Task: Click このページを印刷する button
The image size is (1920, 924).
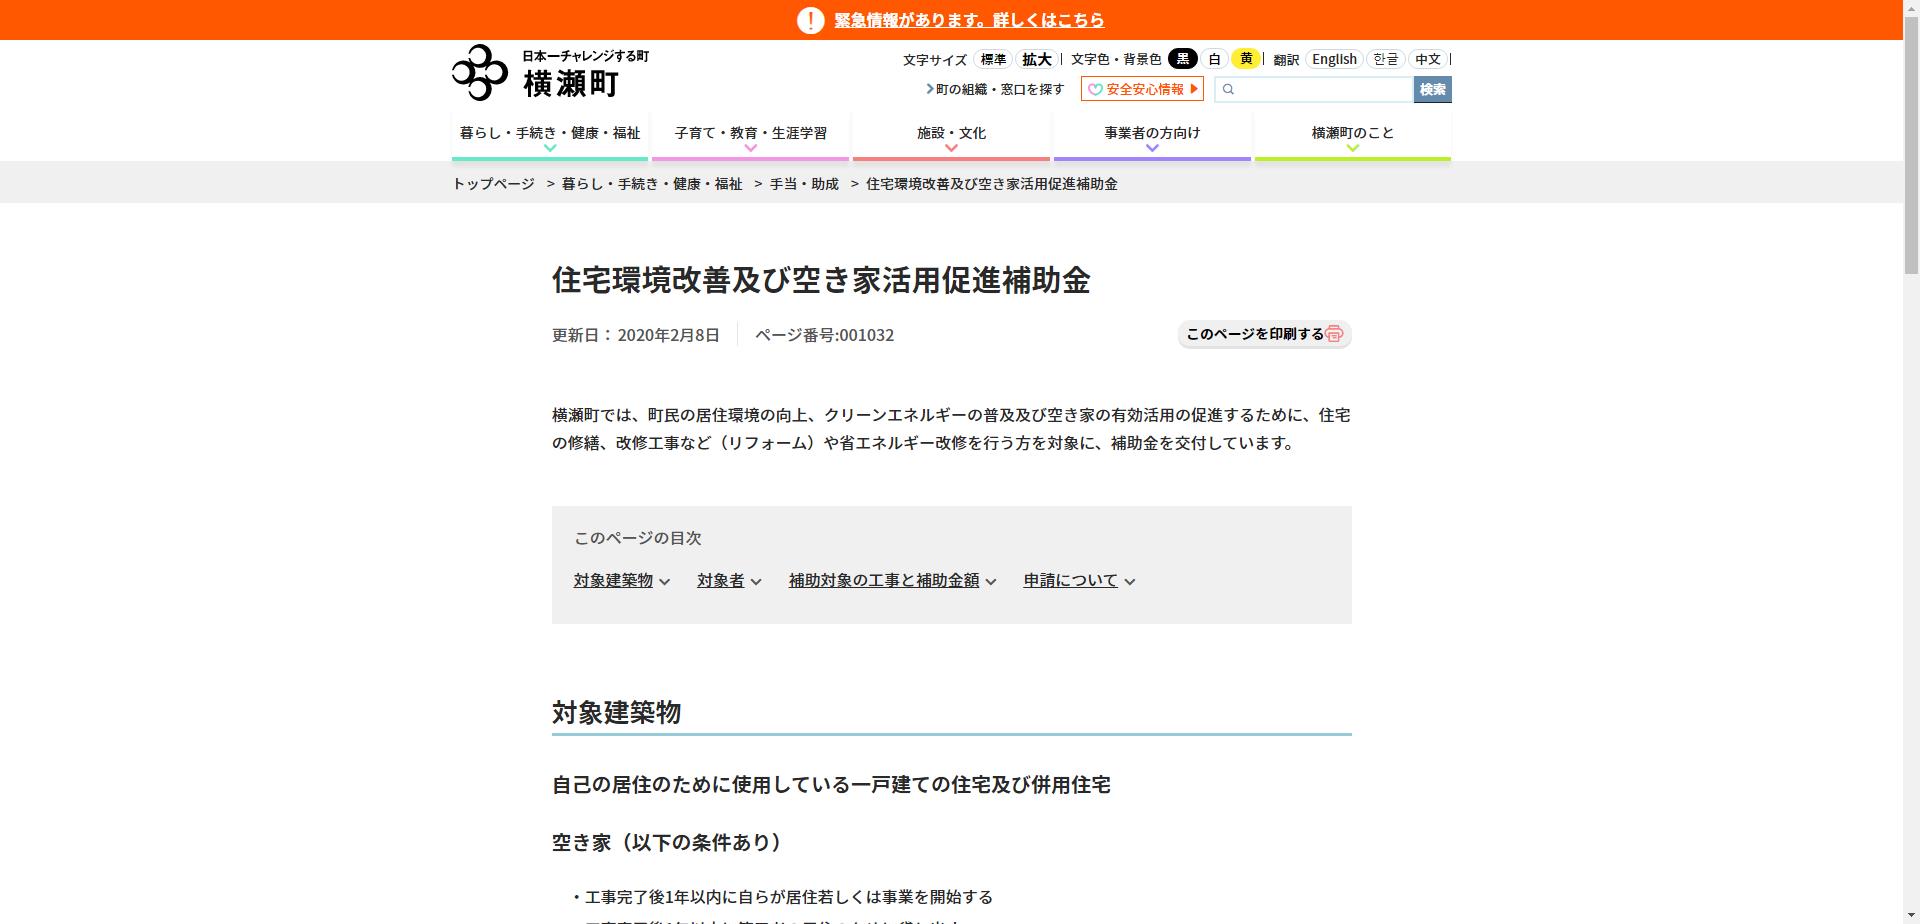Action: click(x=1264, y=334)
